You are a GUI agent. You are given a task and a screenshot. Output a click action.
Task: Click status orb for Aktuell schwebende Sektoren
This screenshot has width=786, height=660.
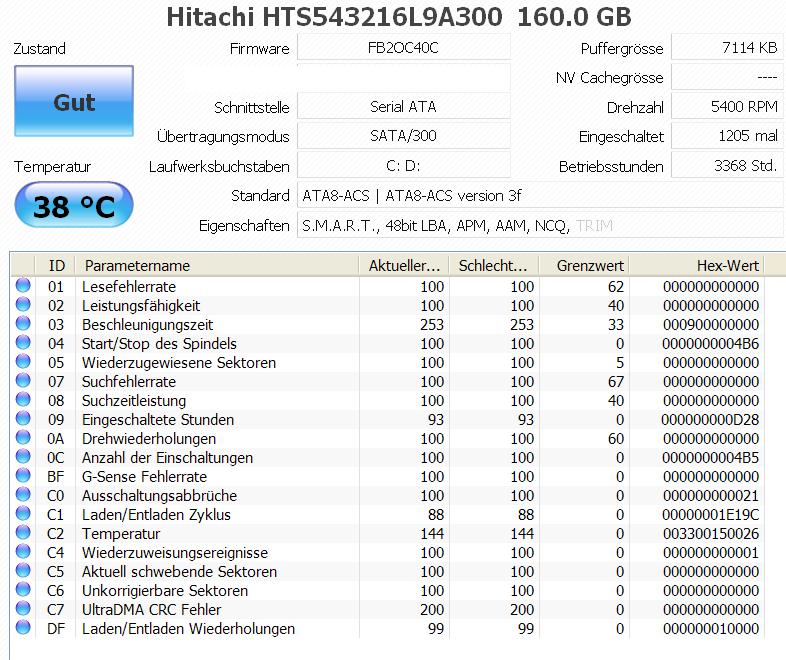click(23, 570)
